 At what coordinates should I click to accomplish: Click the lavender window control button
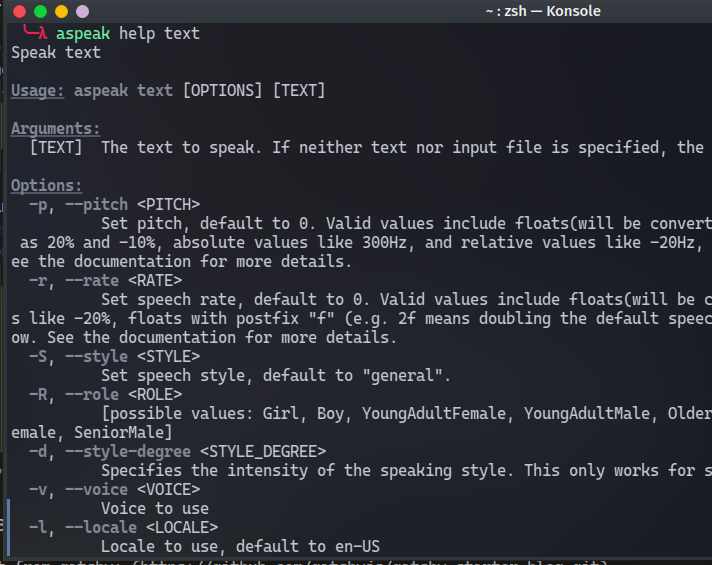point(82,11)
